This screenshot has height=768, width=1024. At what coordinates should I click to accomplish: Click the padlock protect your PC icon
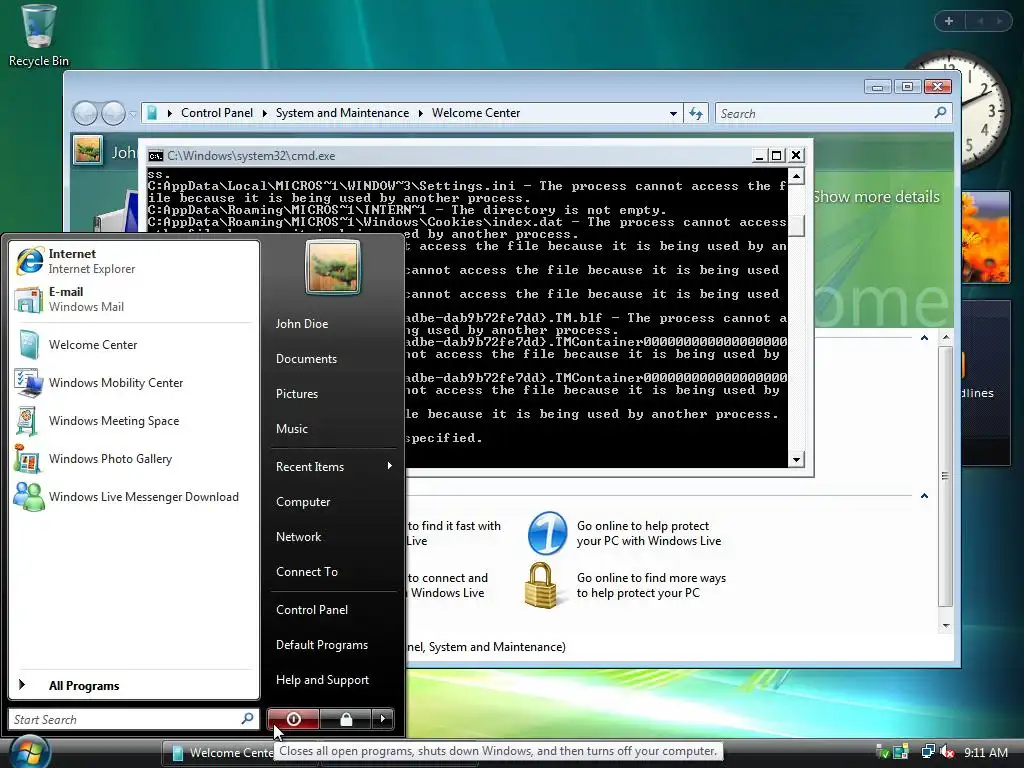pos(541,585)
